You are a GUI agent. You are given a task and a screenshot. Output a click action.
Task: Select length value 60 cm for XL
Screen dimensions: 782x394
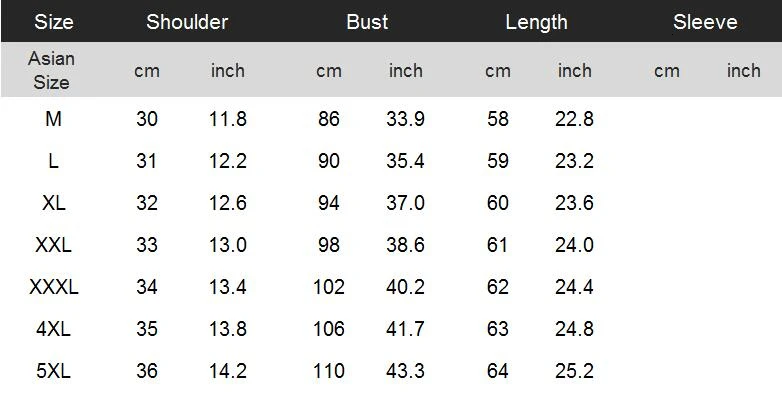click(498, 203)
